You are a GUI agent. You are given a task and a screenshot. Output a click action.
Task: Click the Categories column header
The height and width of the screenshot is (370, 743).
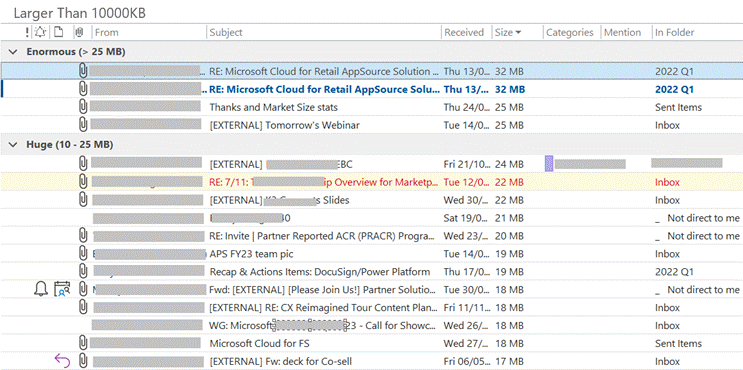(x=571, y=32)
